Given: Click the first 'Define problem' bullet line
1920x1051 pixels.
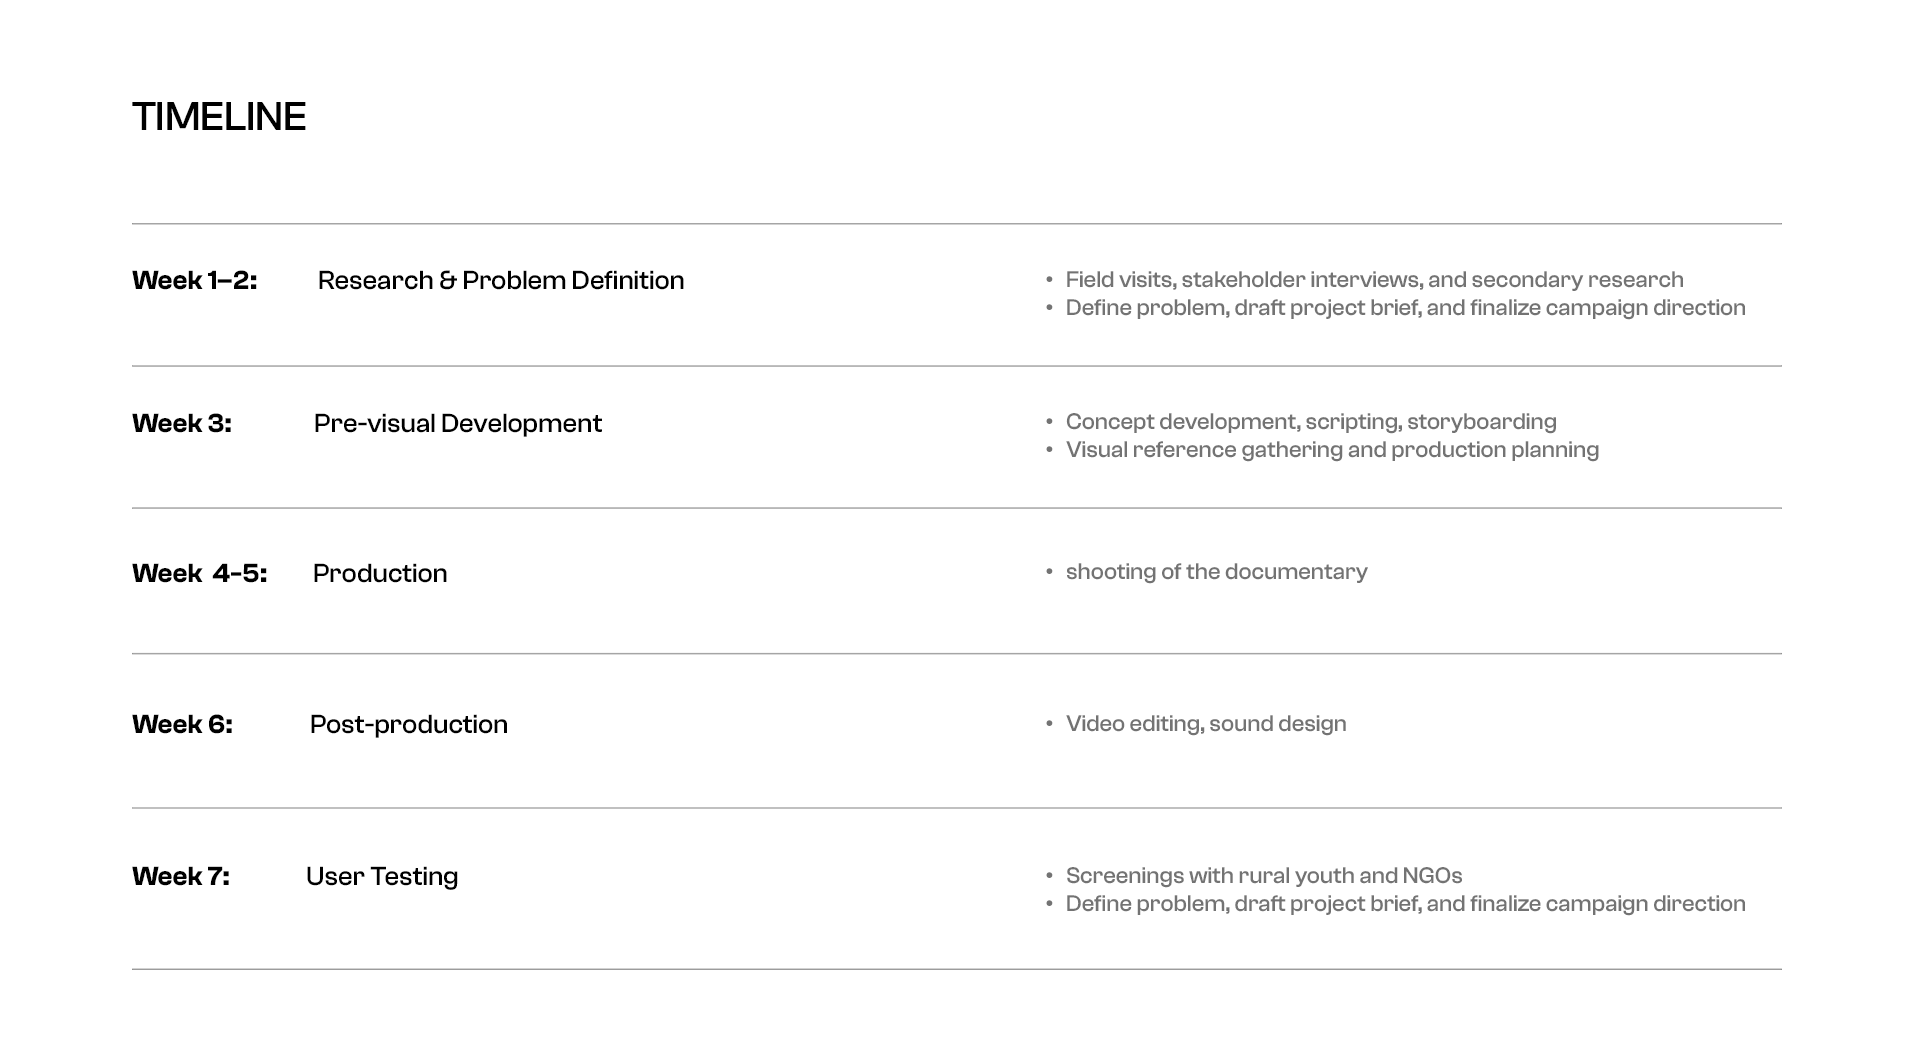Looking at the screenshot, I should pos(1405,308).
